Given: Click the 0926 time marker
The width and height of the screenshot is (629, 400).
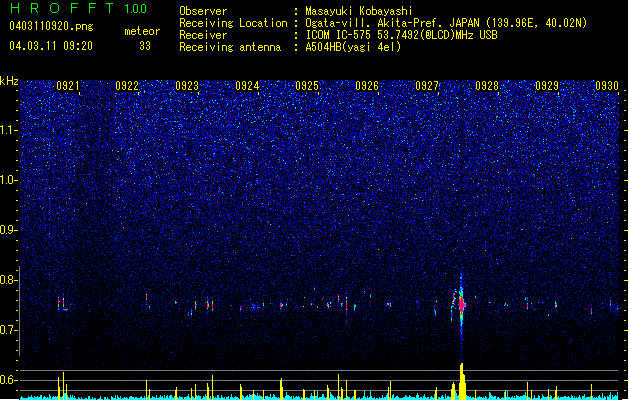Looking at the screenshot, I should coord(367,86).
